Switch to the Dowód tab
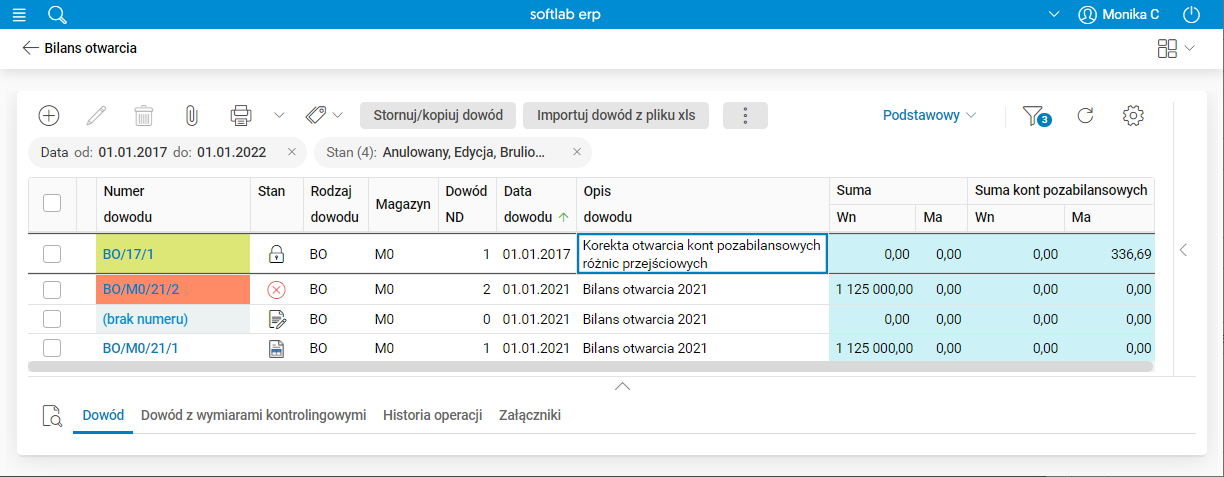 (x=103, y=414)
